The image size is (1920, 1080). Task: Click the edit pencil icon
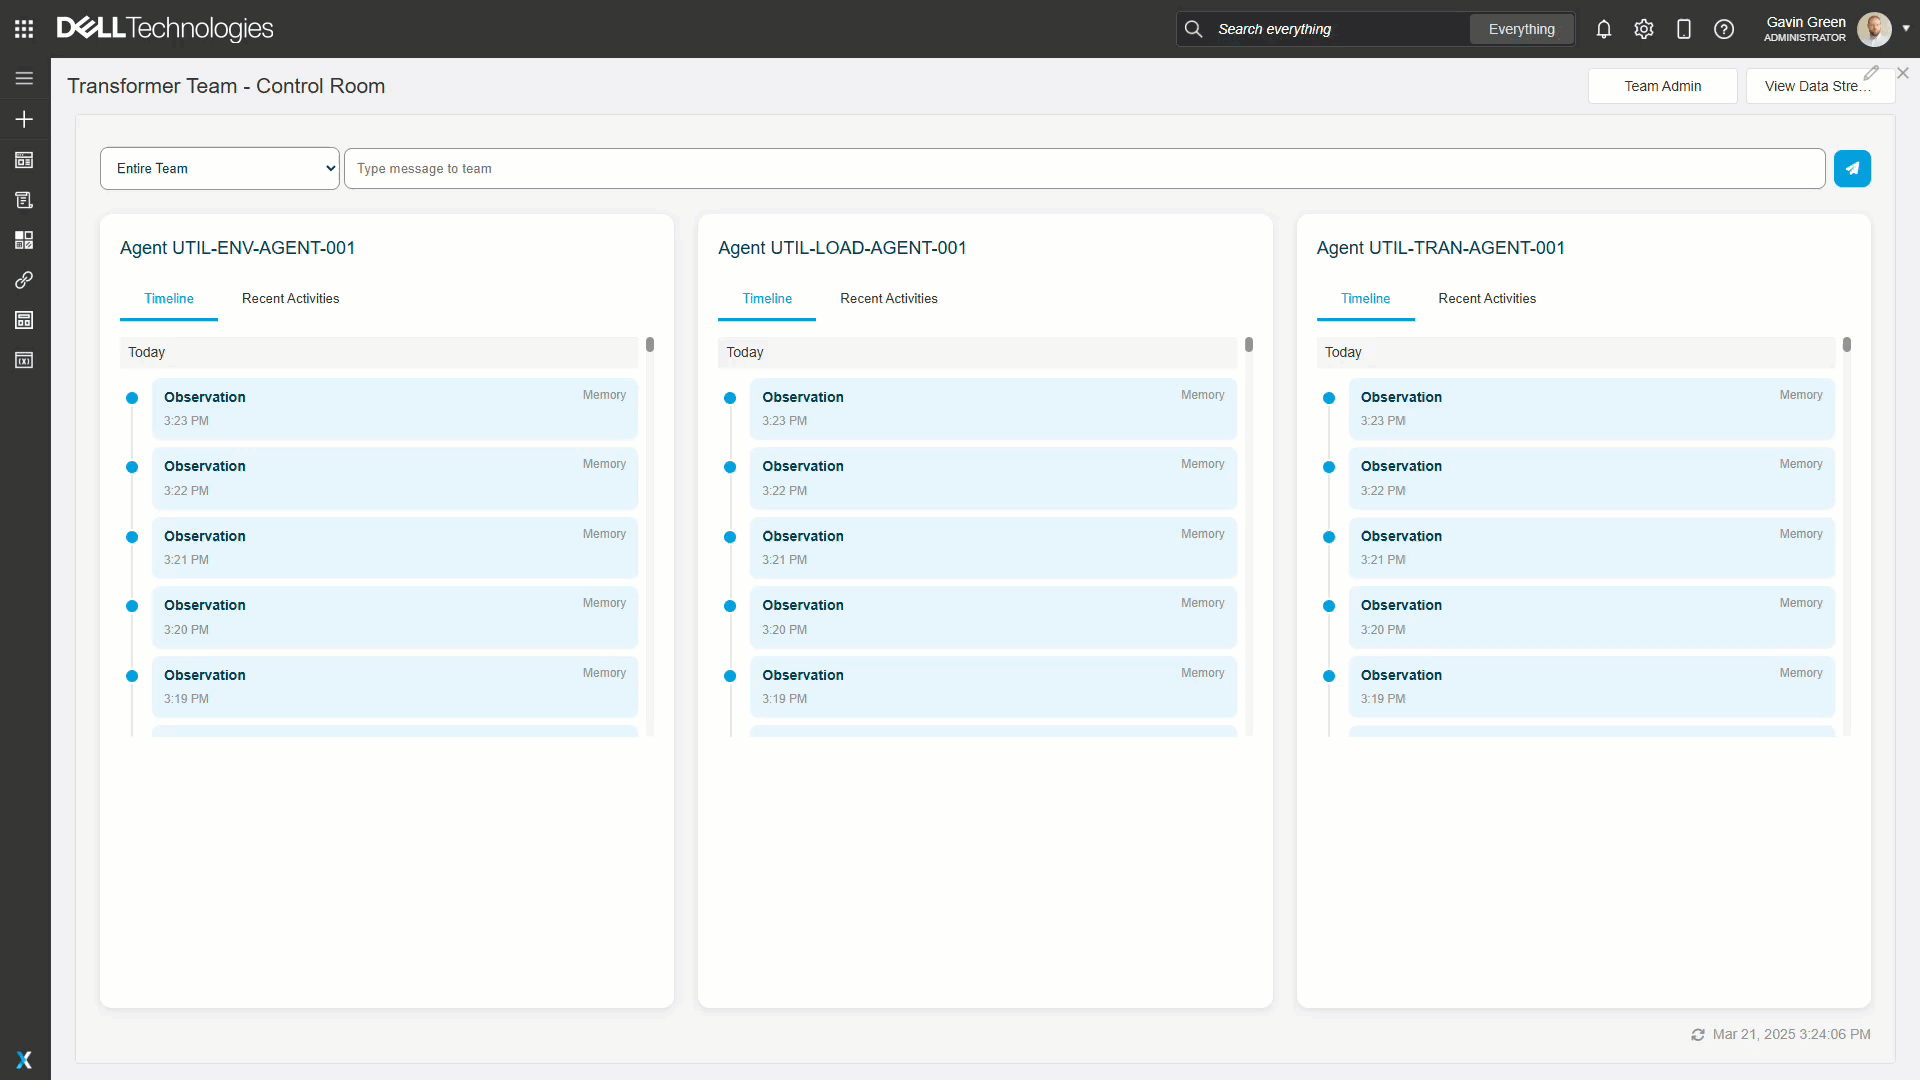1871,73
